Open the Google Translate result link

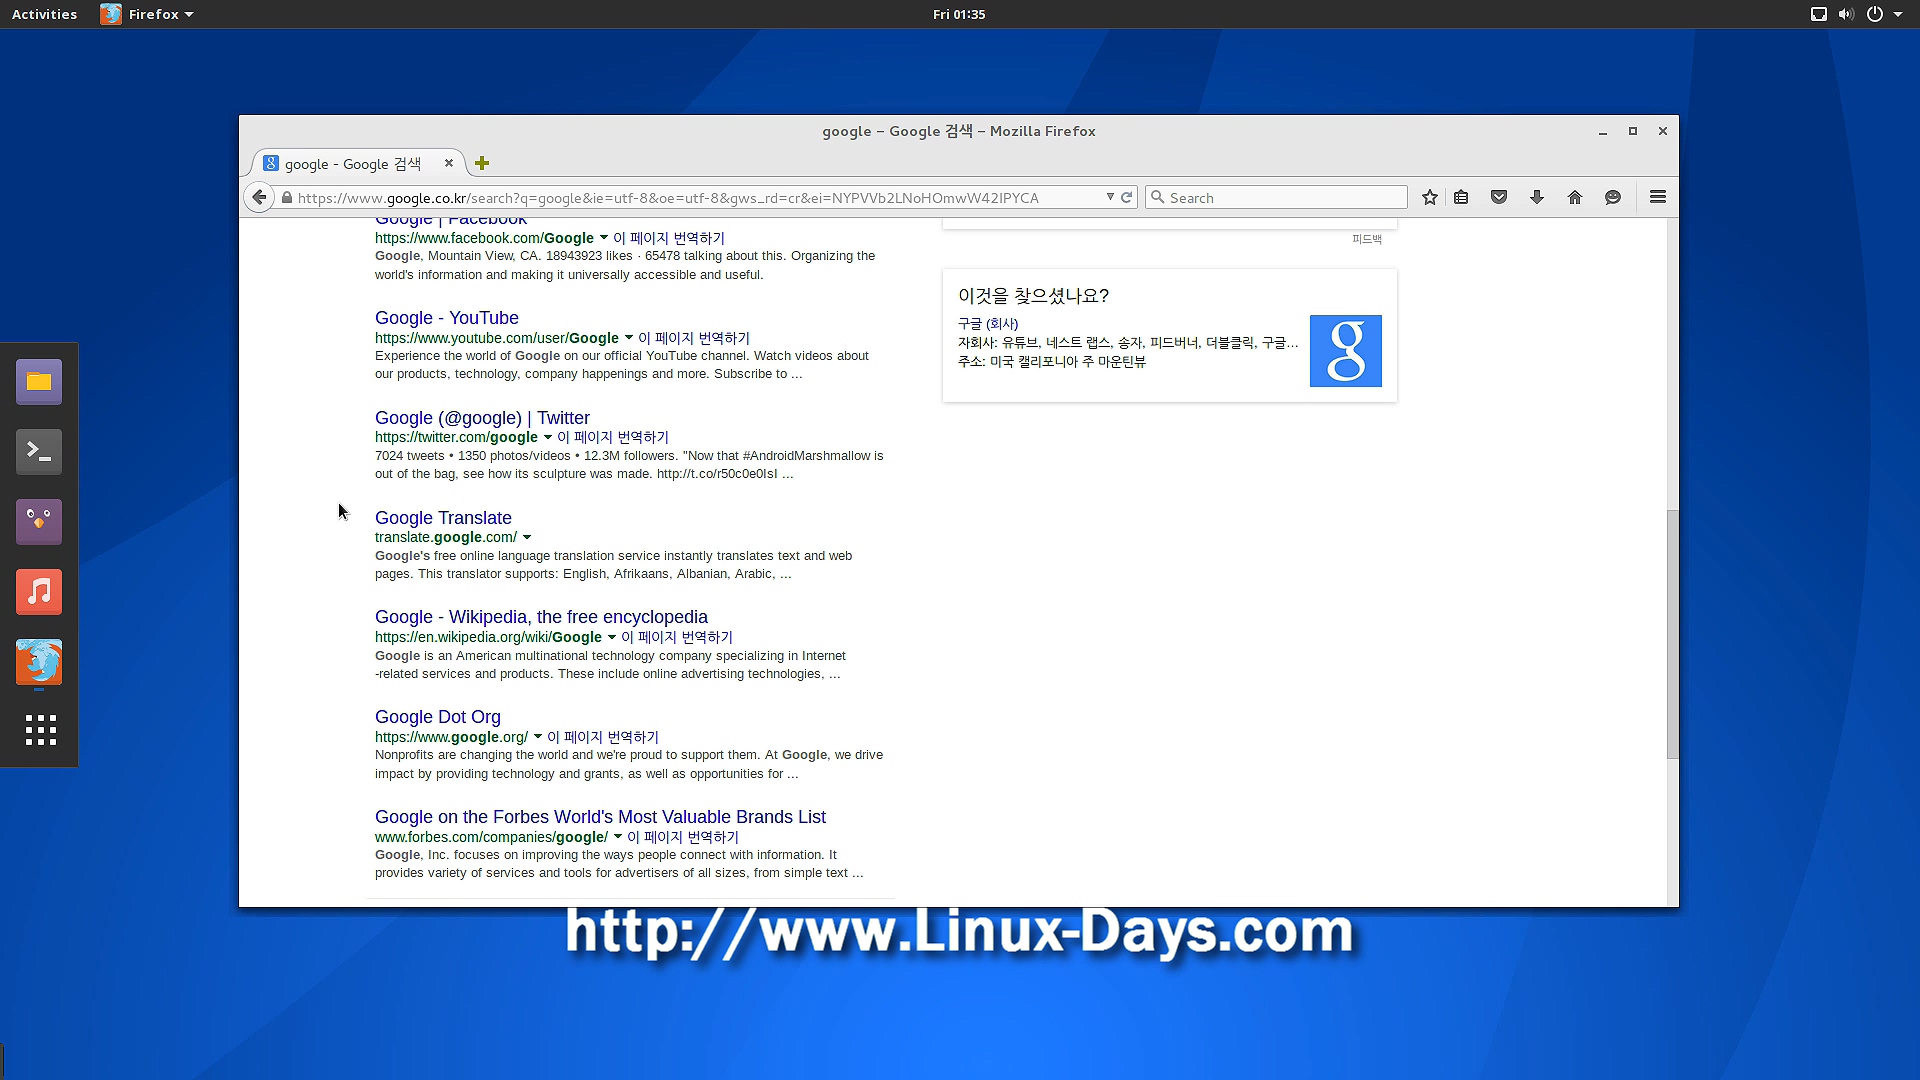click(x=443, y=518)
